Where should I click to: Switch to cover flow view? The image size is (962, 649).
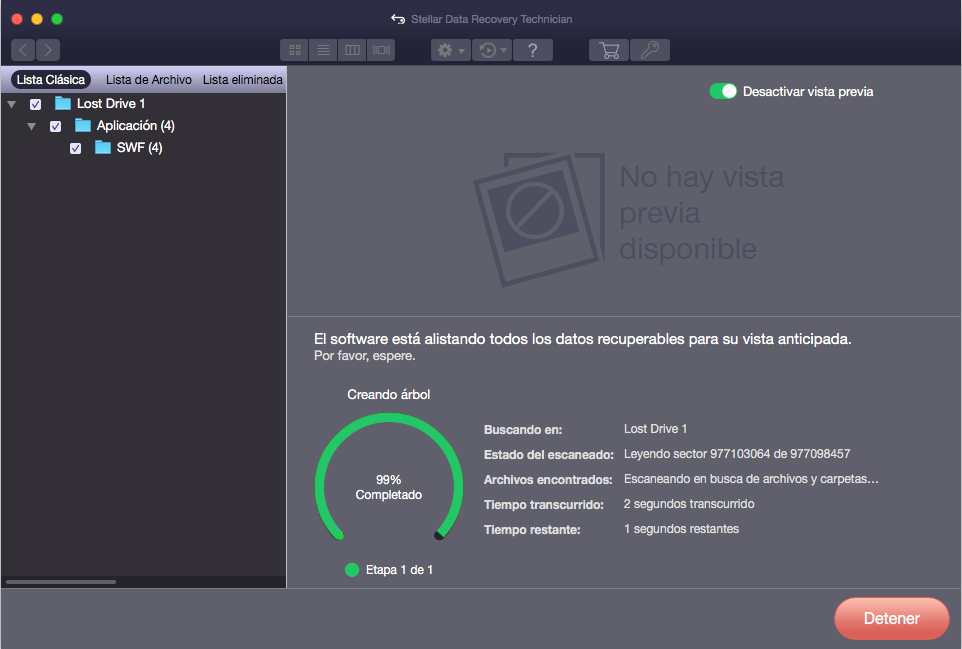tap(380, 50)
